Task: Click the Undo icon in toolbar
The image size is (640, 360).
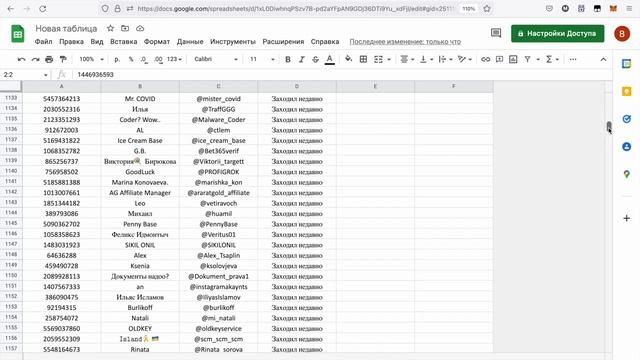Action: 21,60
